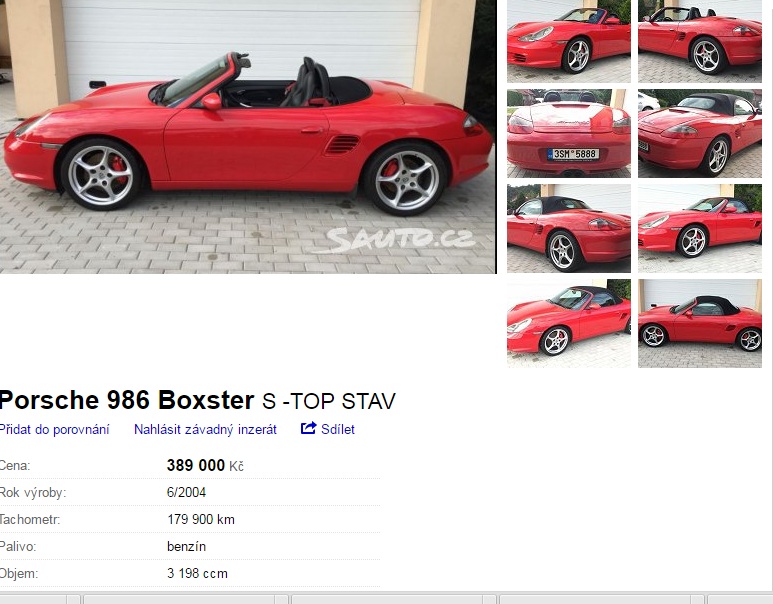773x604 pixels.
Task: Report ad via Nahlásit závadný inzerát
Action: point(205,429)
